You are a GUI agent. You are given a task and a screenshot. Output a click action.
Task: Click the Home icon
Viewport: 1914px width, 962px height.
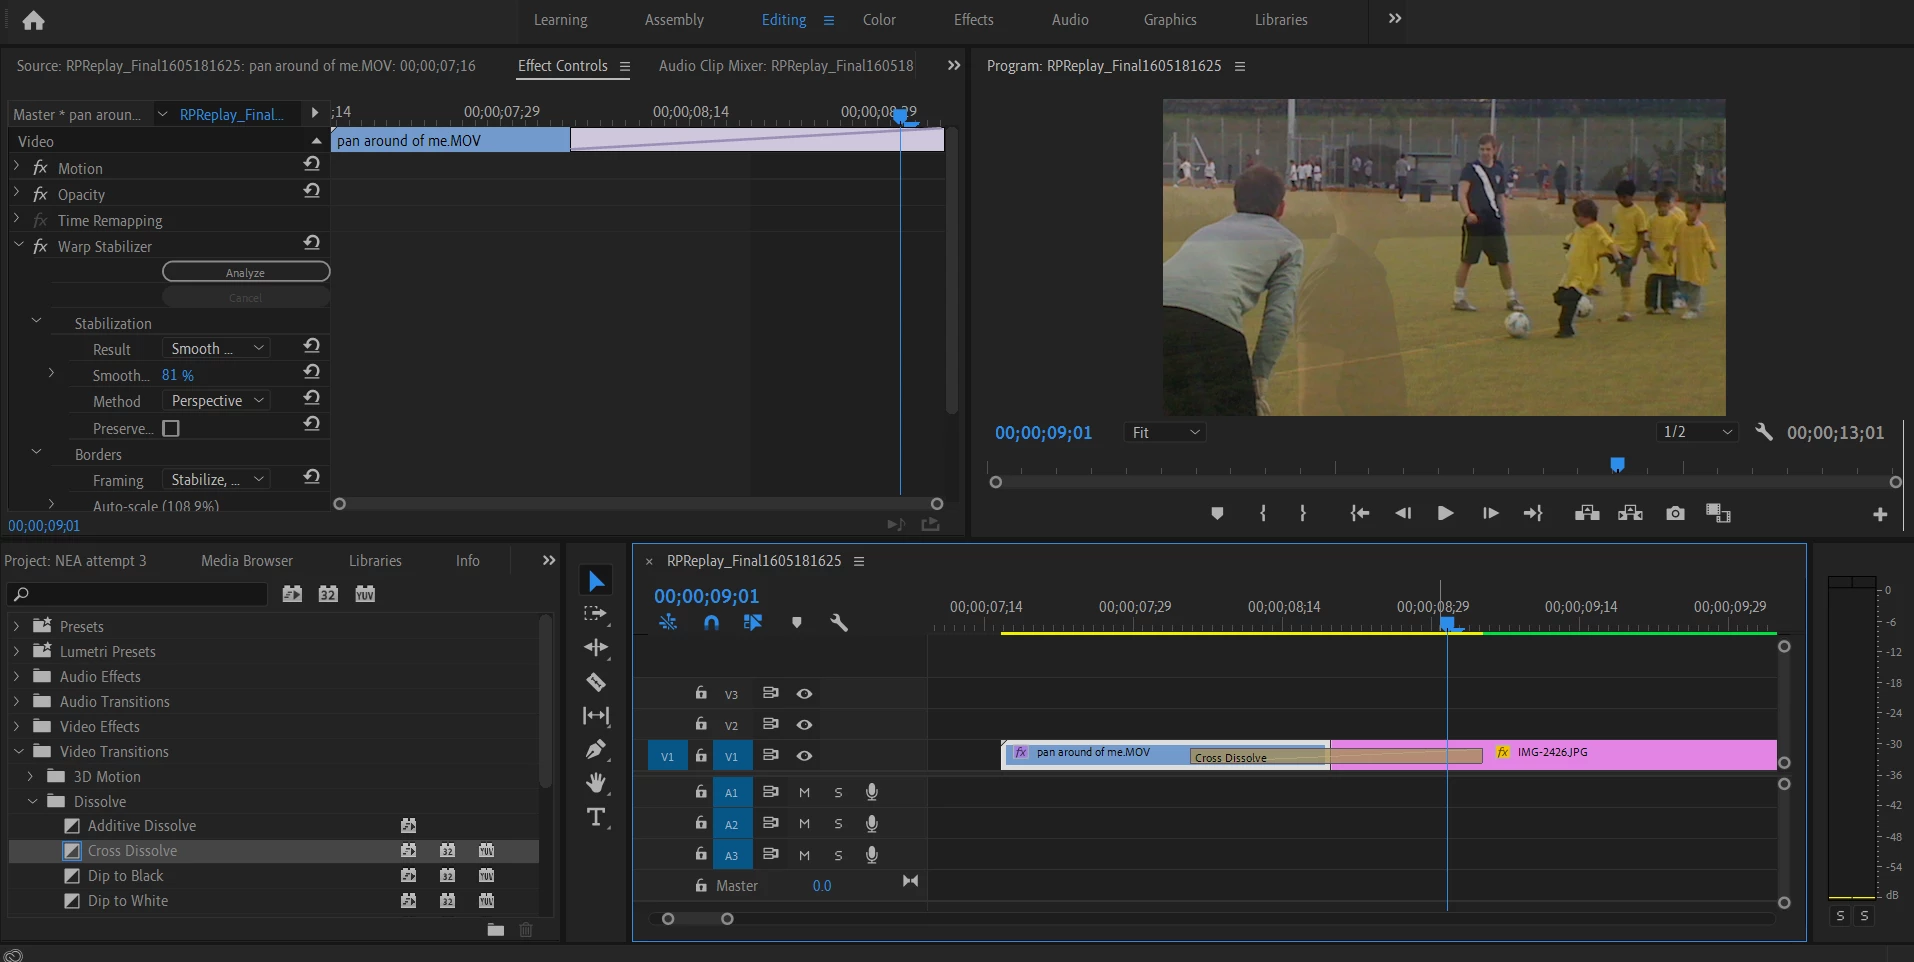tap(33, 20)
